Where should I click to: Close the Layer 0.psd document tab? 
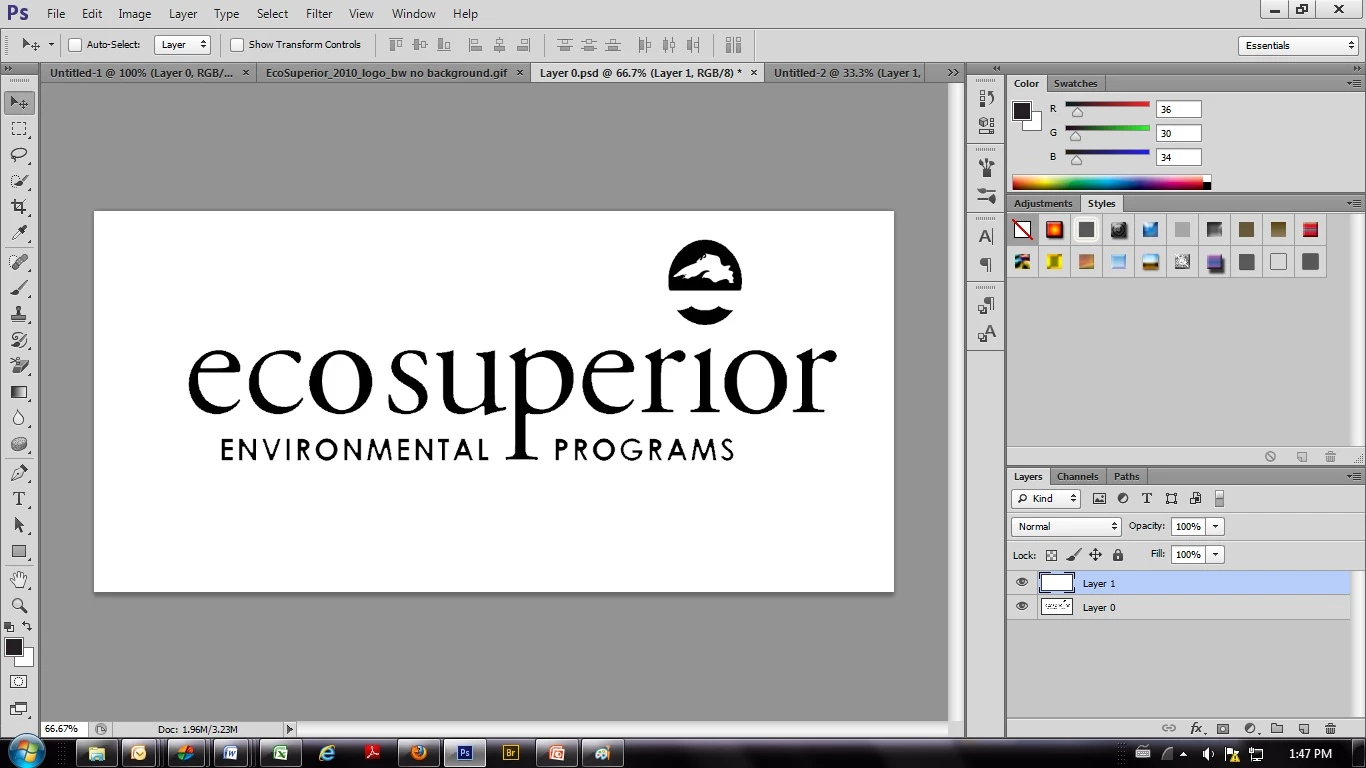pos(754,73)
